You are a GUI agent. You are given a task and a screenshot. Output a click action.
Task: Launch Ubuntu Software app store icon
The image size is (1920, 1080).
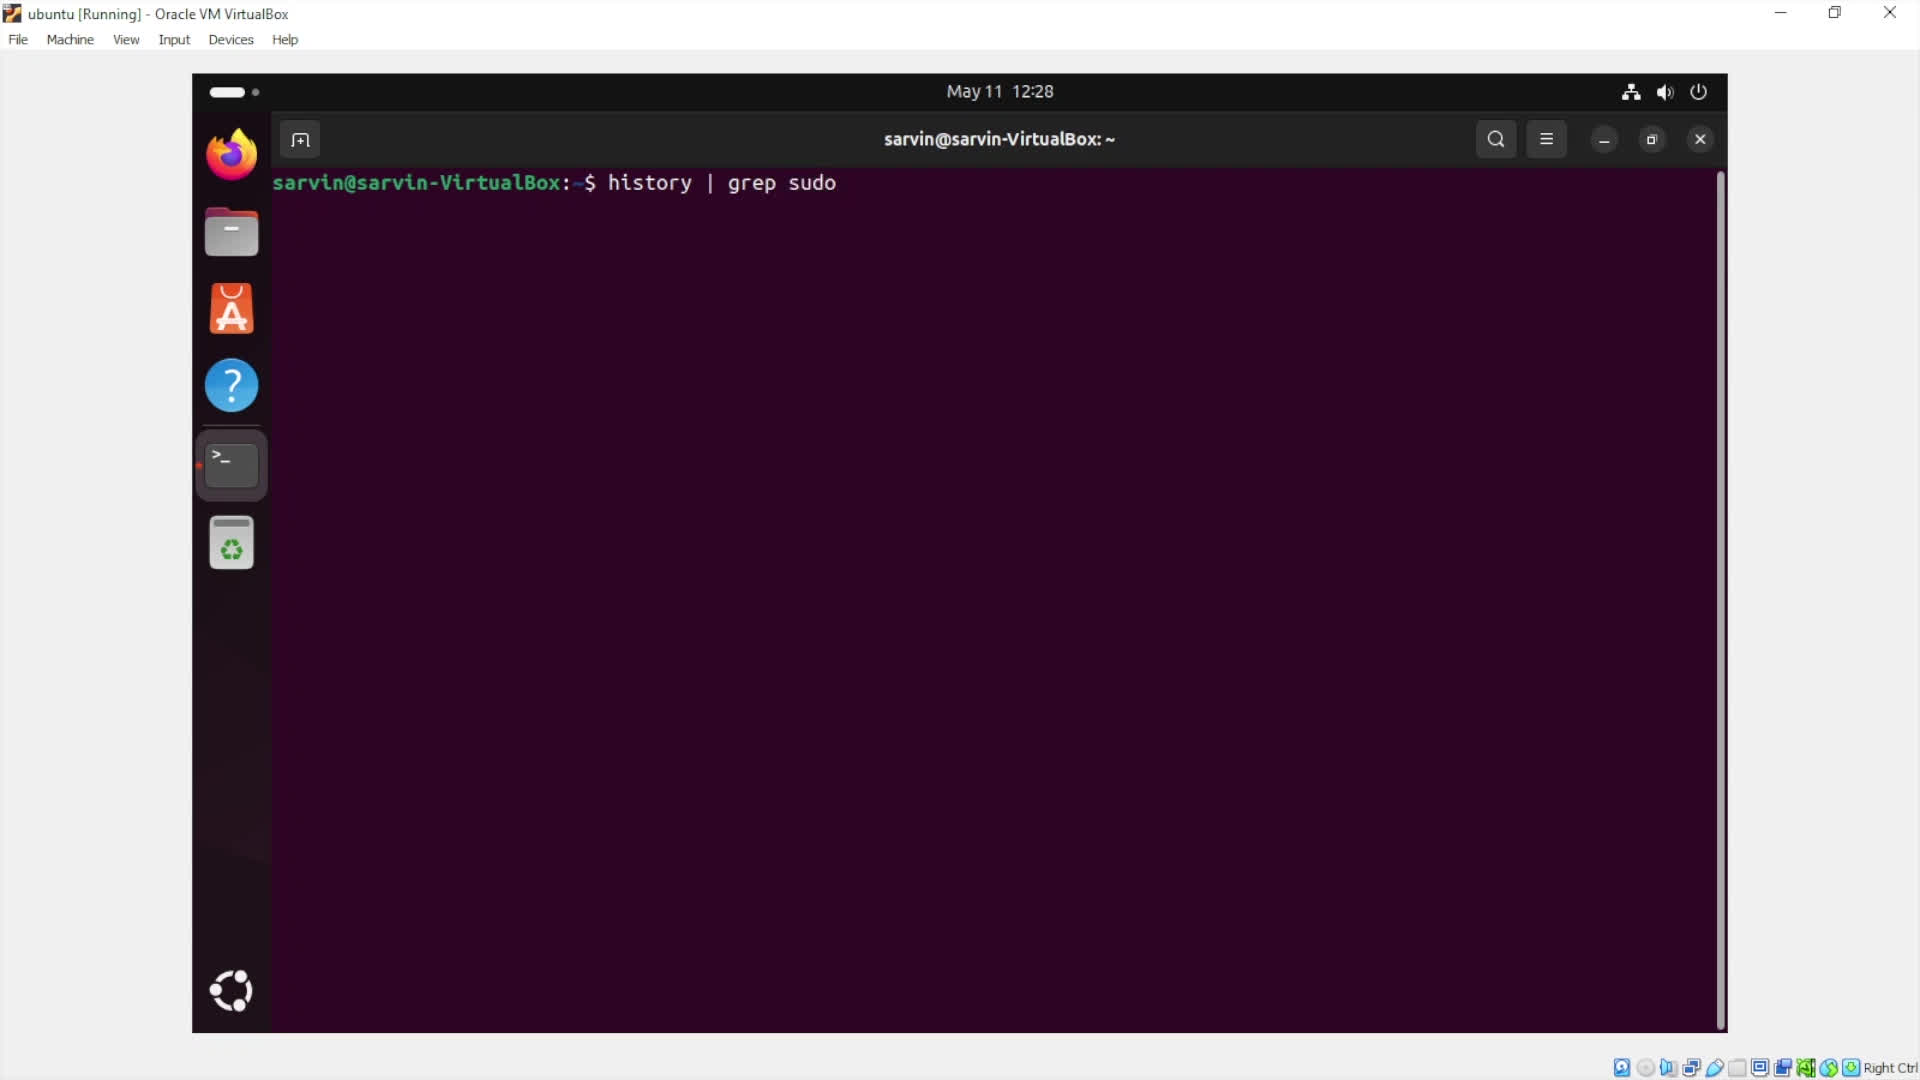[x=231, y=309]
